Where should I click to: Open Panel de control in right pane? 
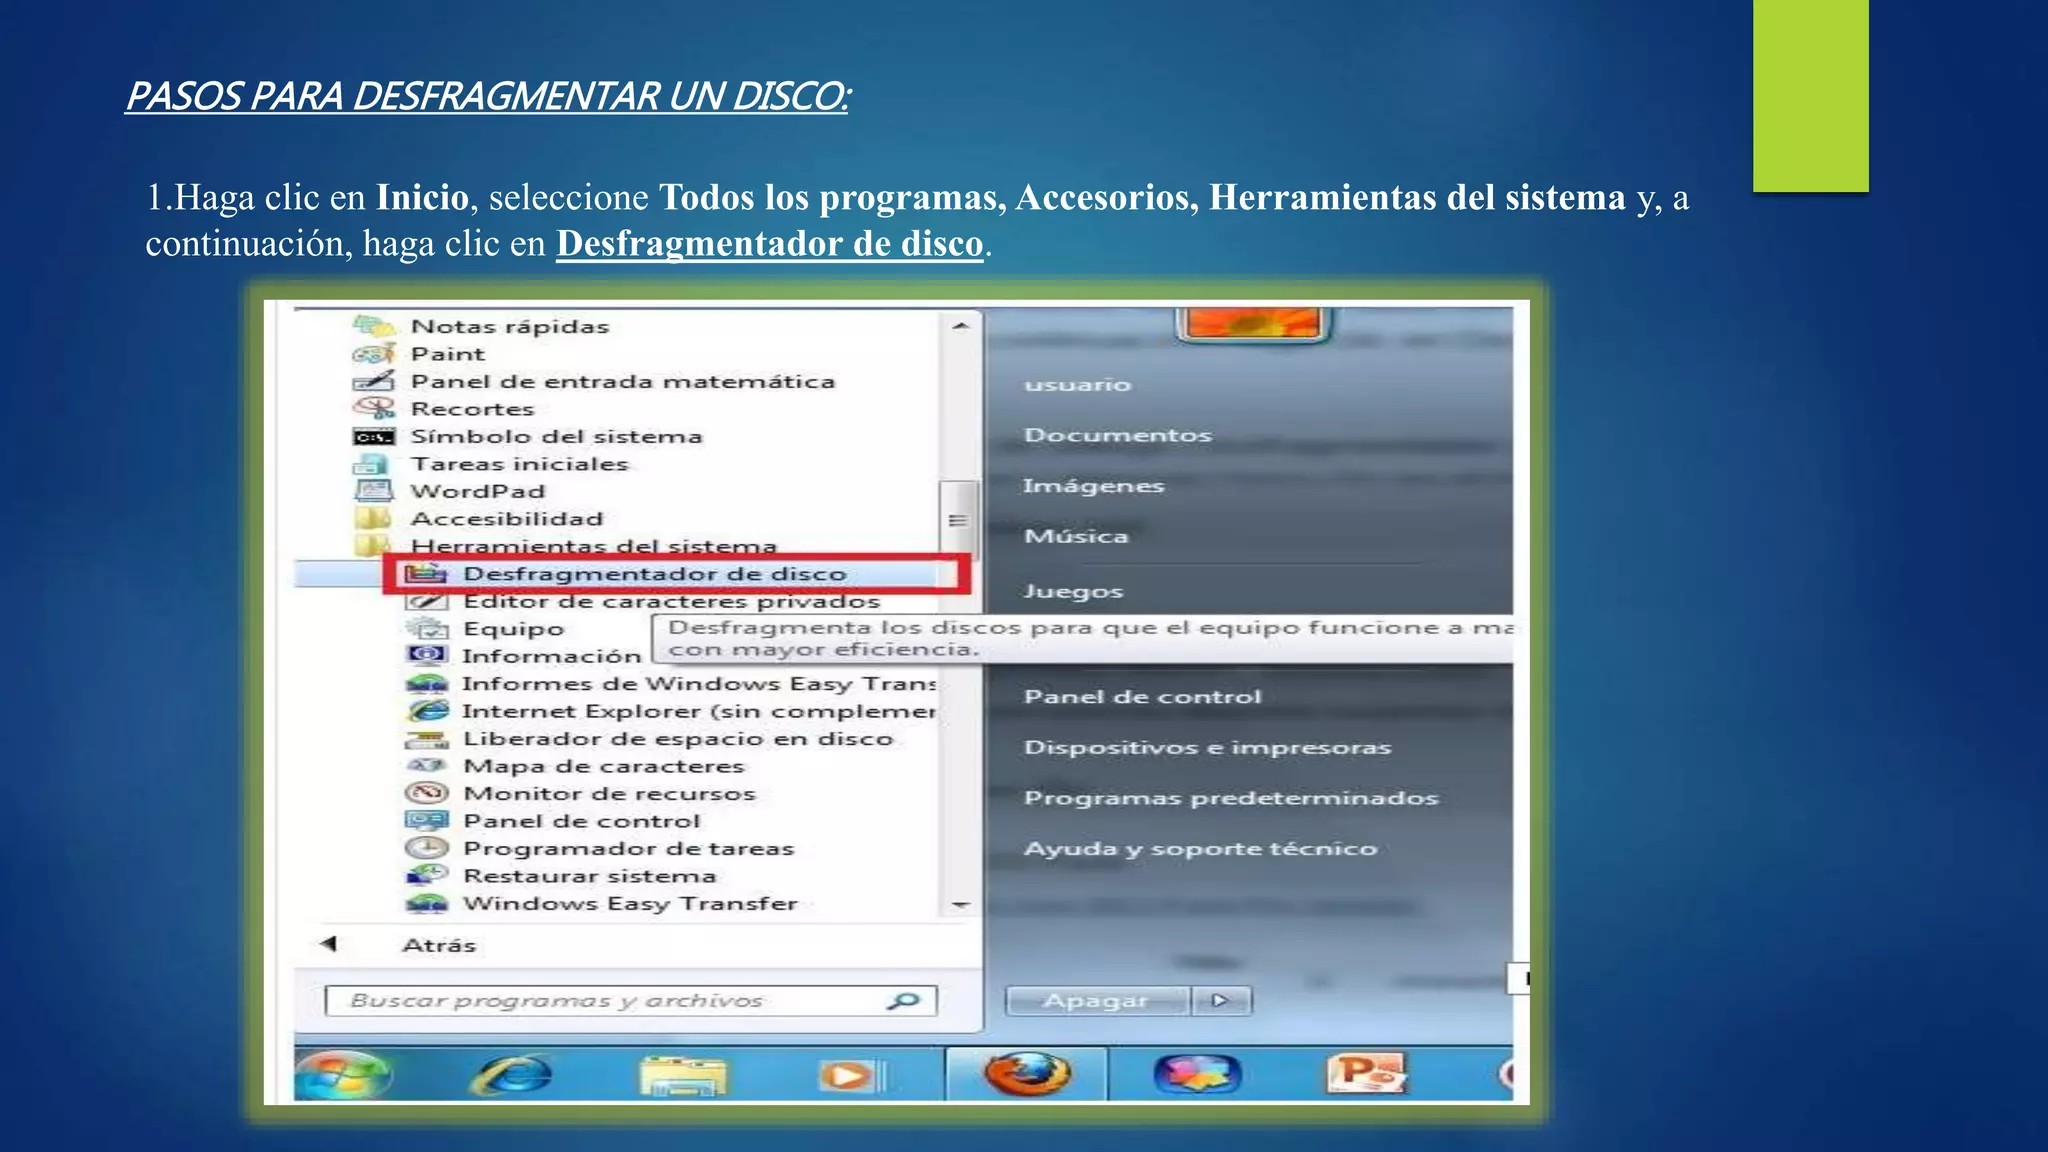(1142, 697)
